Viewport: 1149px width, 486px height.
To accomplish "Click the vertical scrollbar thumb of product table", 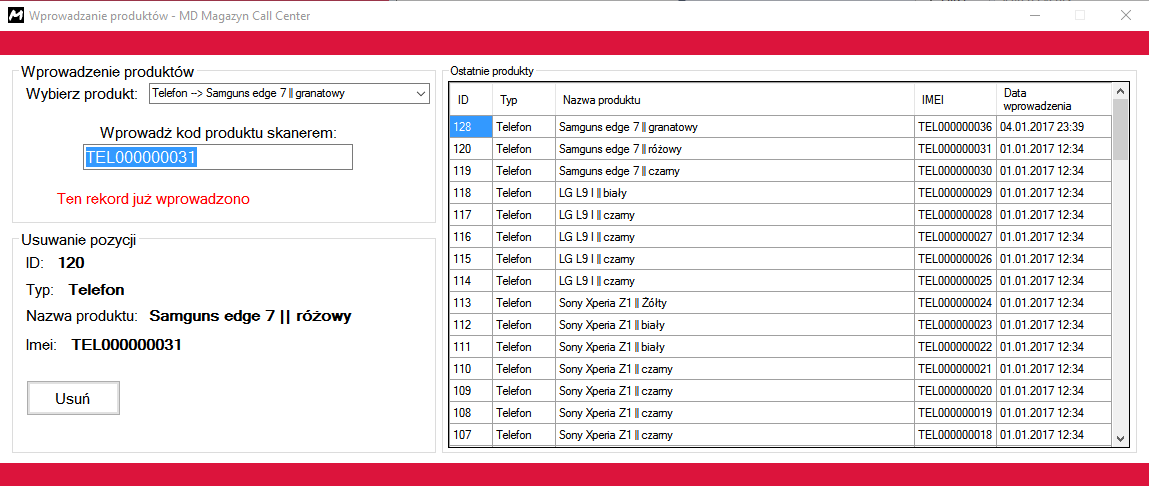I will click(1120, 130).
